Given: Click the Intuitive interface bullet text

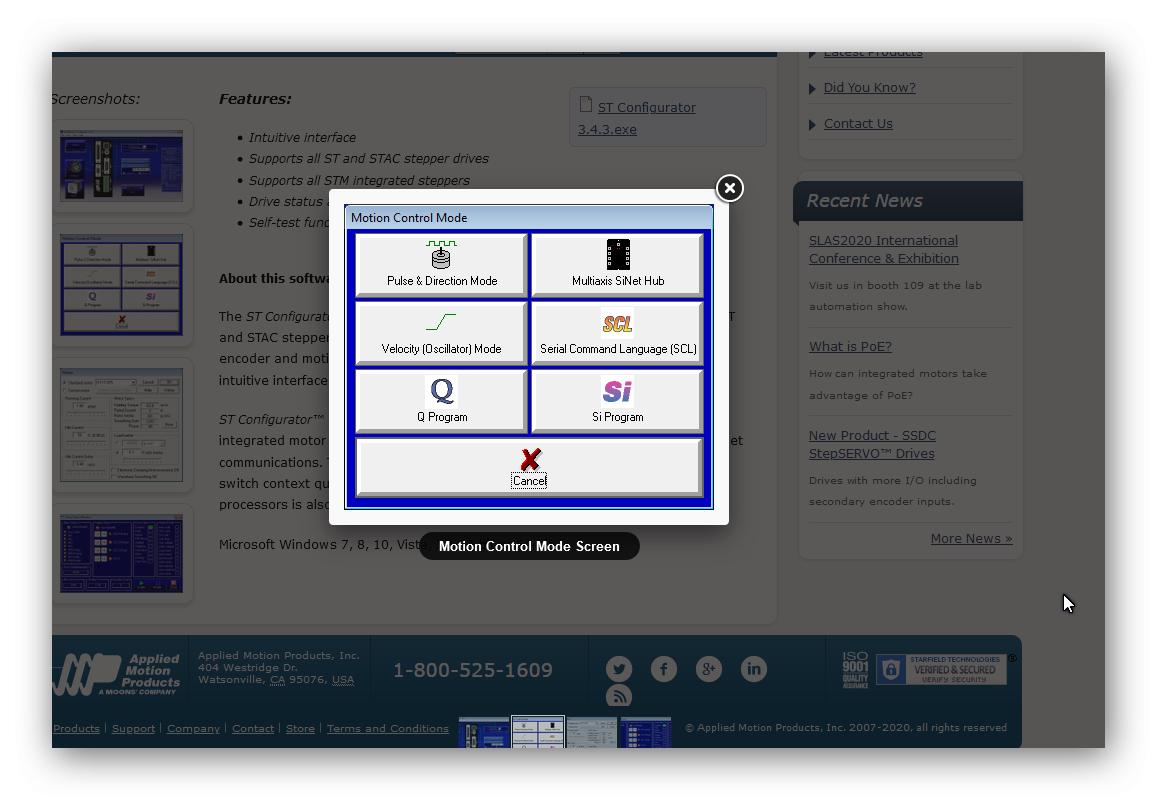Looking at the screenshot, I should tap(303, 137).
